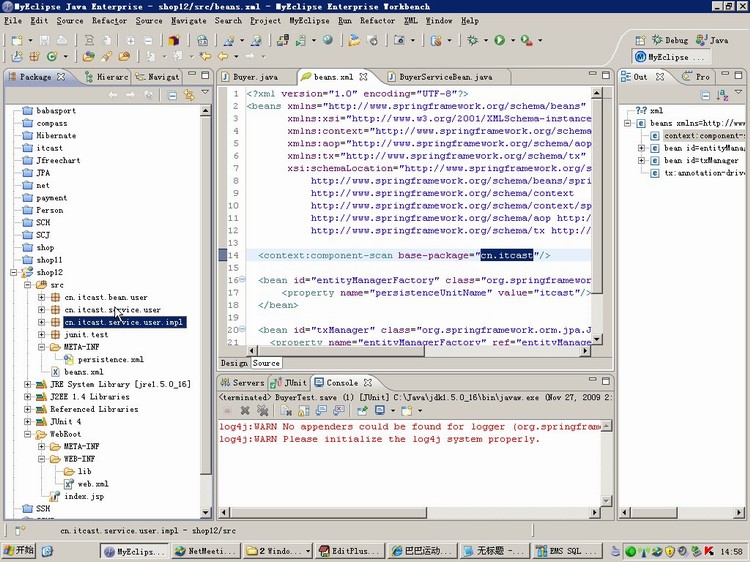Image resolution: width=750 pixels, height=562 pixels.
Task: Click the 3D box package toolbar icon
Action: [x=174, y=41]
